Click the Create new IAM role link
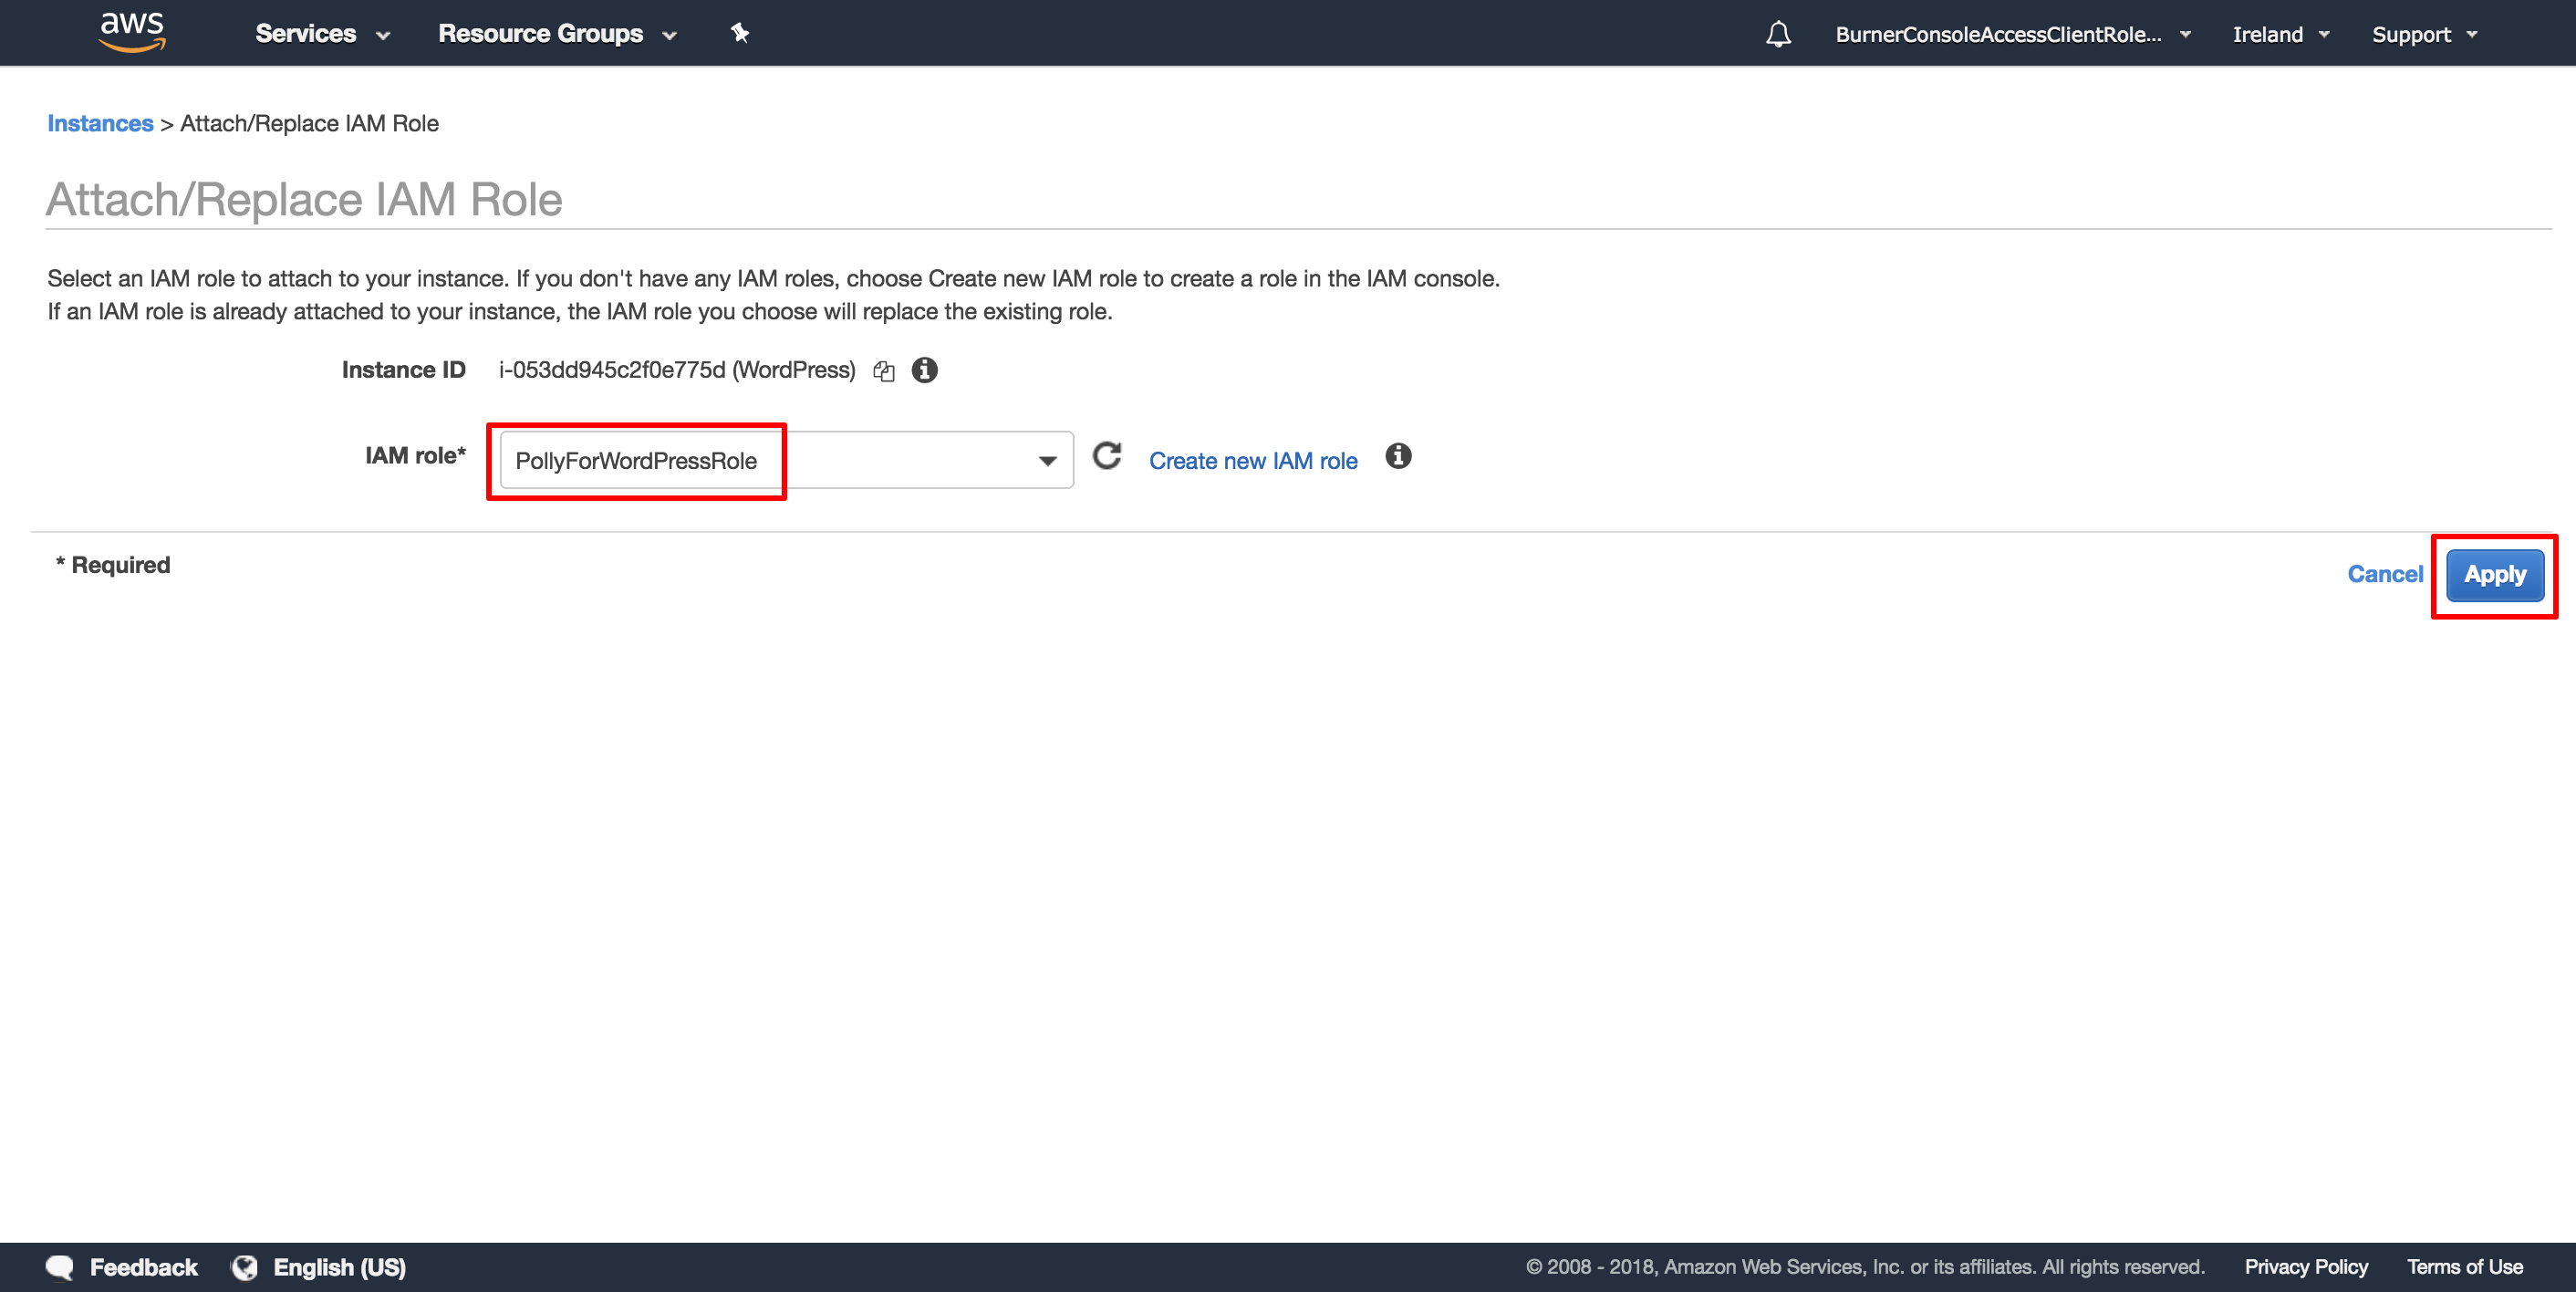 tap(1253, 458)
